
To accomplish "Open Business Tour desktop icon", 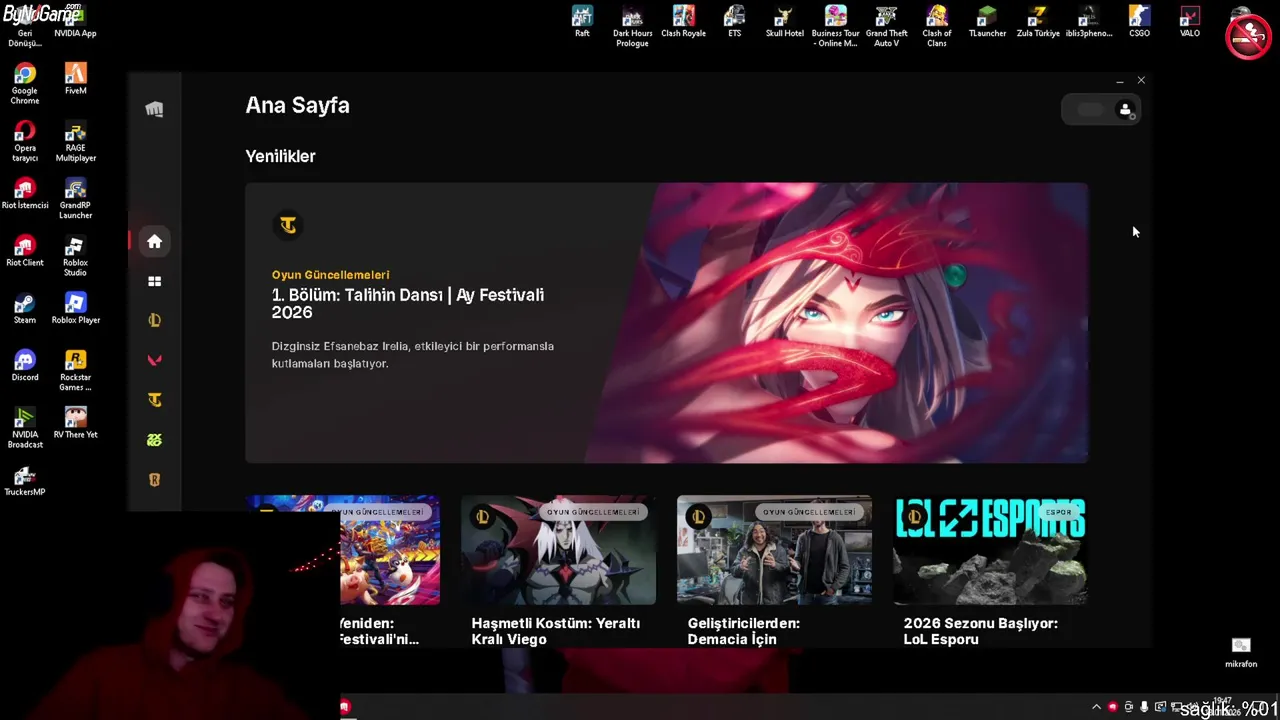I will [x=835, y=26].
